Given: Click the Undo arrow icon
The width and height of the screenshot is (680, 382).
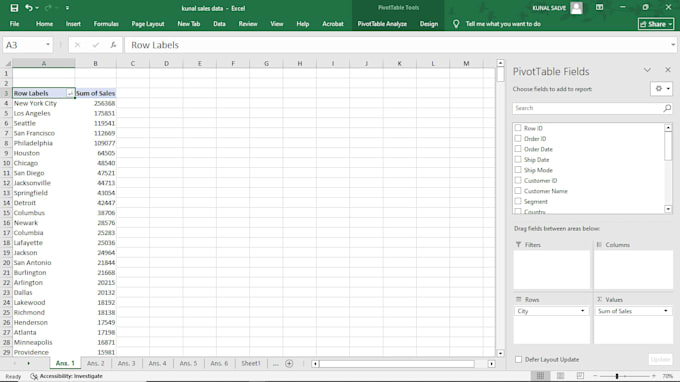Looking at the screenshot, I should (29, 8).
